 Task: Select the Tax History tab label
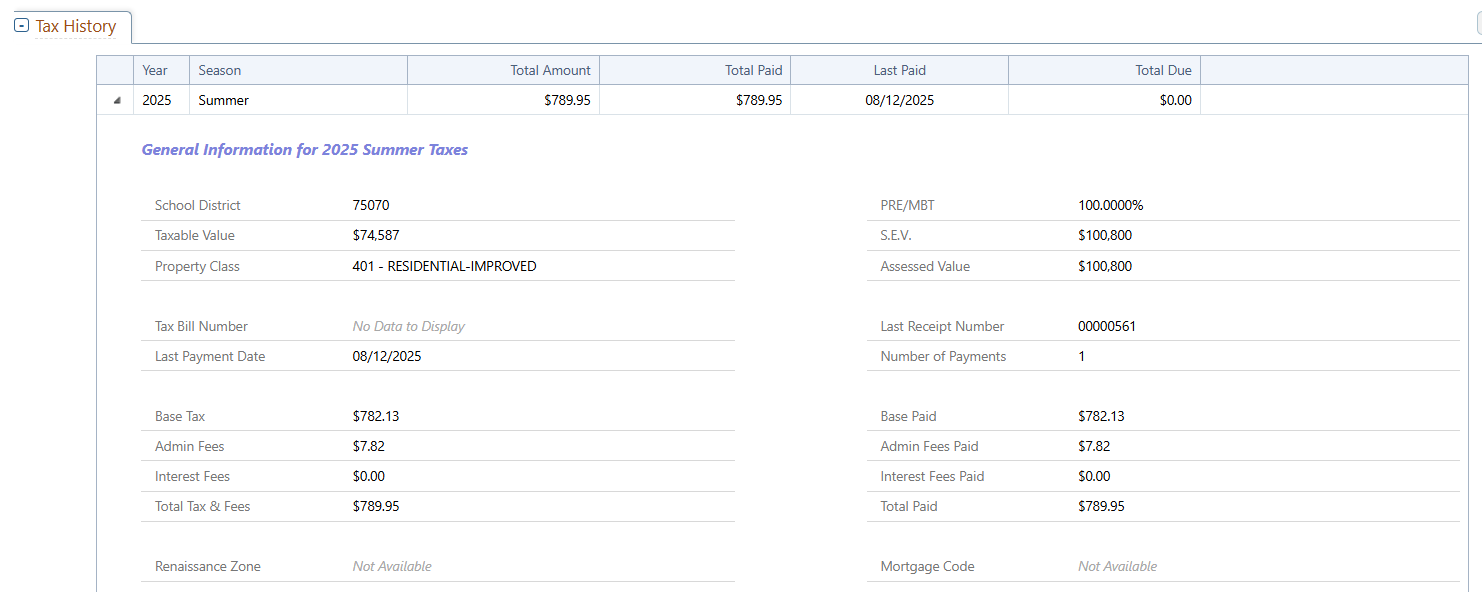76,26
